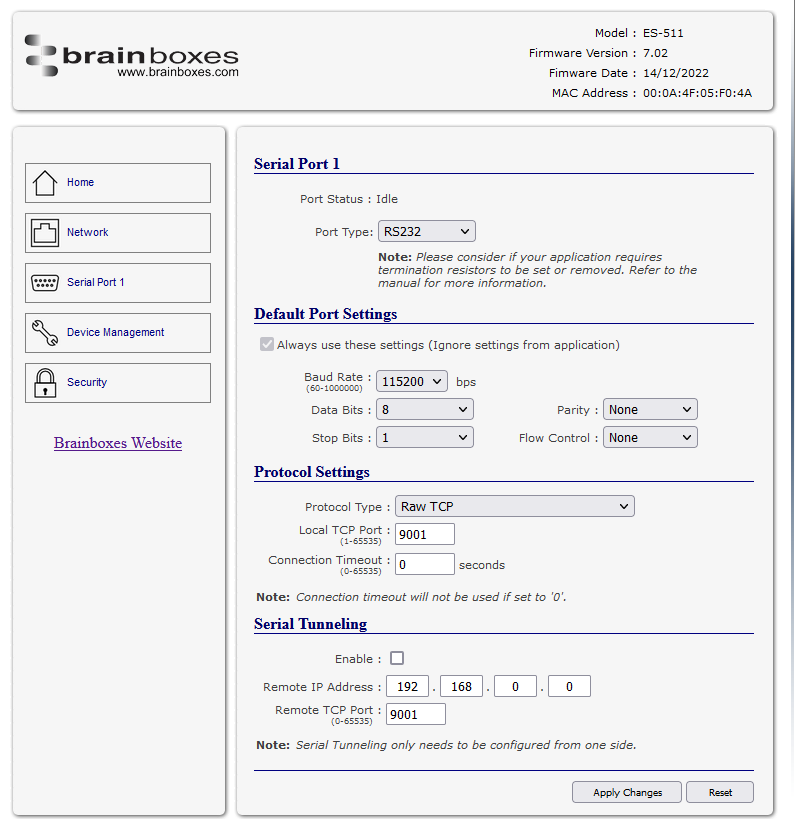The width and height of the screenshot is (795, 819).
Task: Click the Device Management wrench icon
Action: pyautogui.click(x=45, y=333)
